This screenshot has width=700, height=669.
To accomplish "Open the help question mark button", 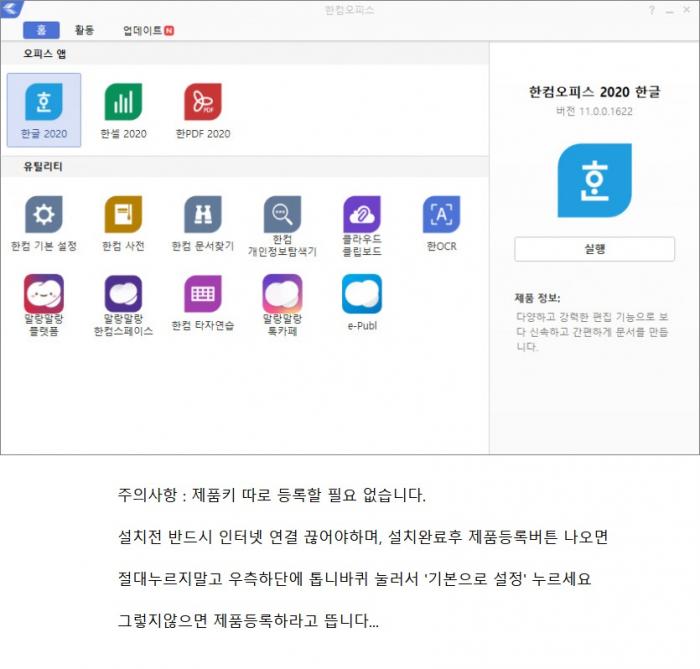I will coord(652,10).
